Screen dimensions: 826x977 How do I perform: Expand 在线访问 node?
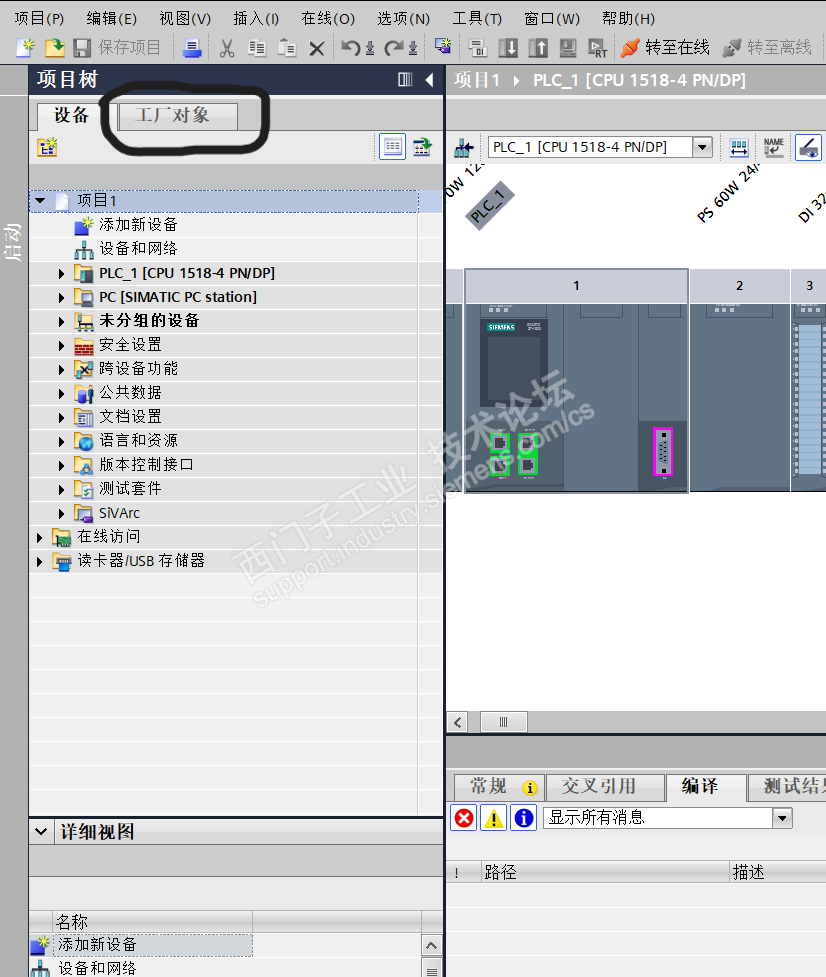tap(39, 538)
